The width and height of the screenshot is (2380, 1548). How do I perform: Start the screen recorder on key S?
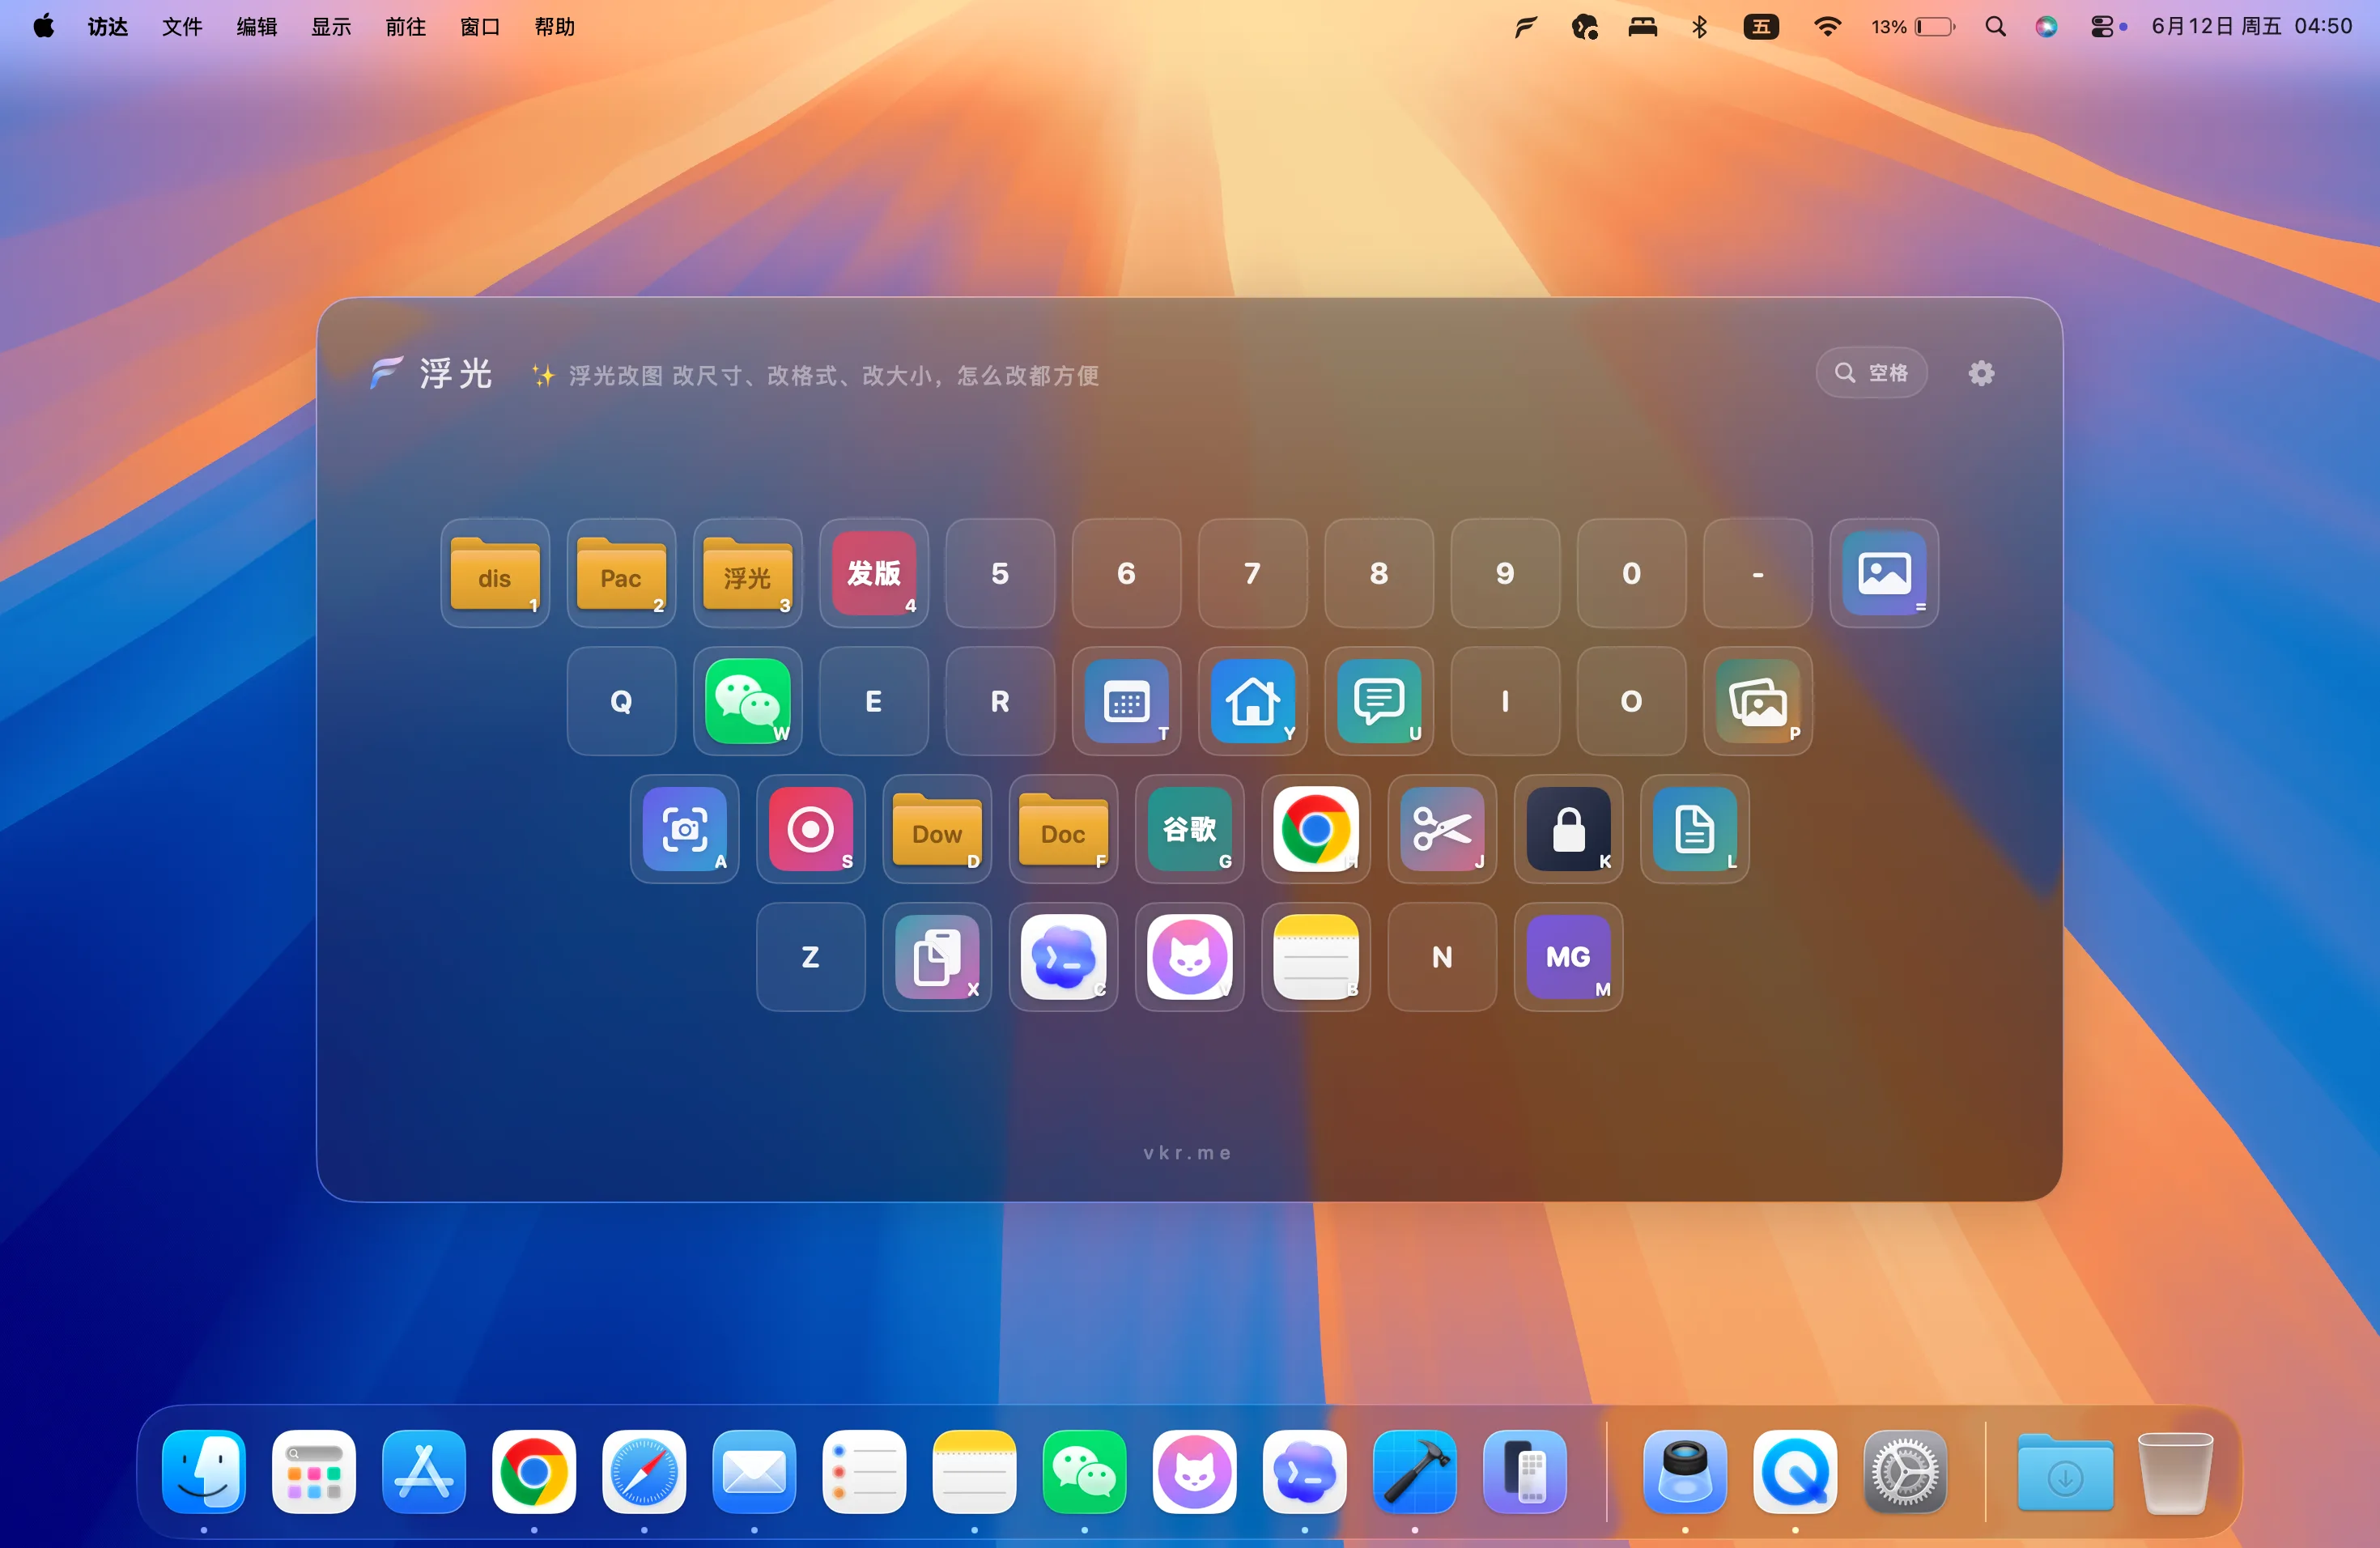(810, 829)
